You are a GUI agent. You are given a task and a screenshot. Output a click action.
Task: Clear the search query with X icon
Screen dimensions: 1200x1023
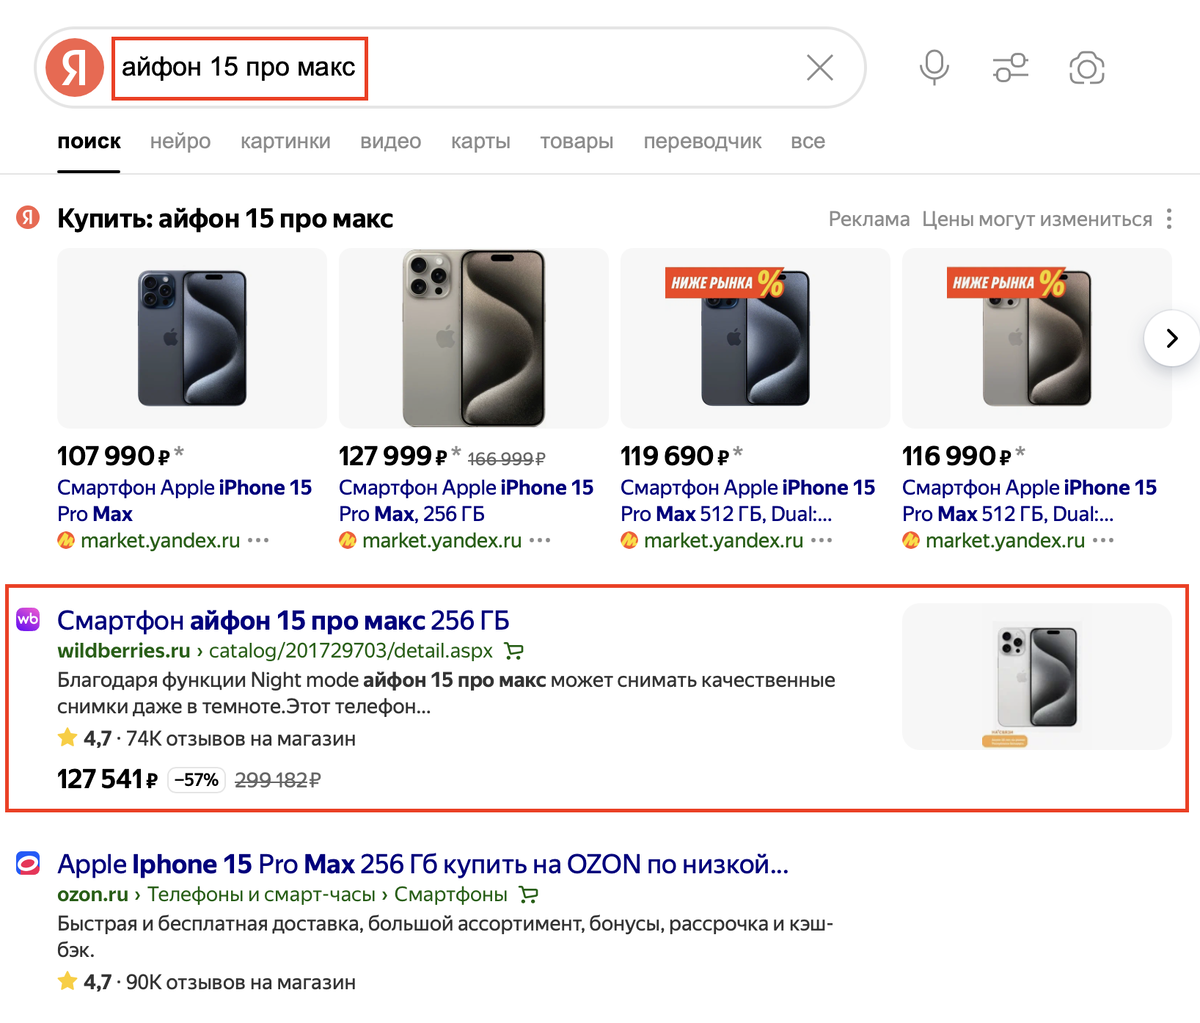click(820, 68)
